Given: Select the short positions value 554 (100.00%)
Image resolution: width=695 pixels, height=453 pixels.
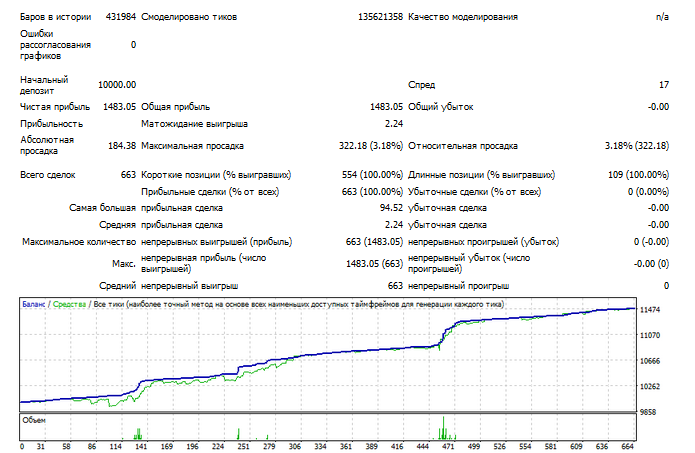Looking at the screenshot, I should [x=372, y=175].
